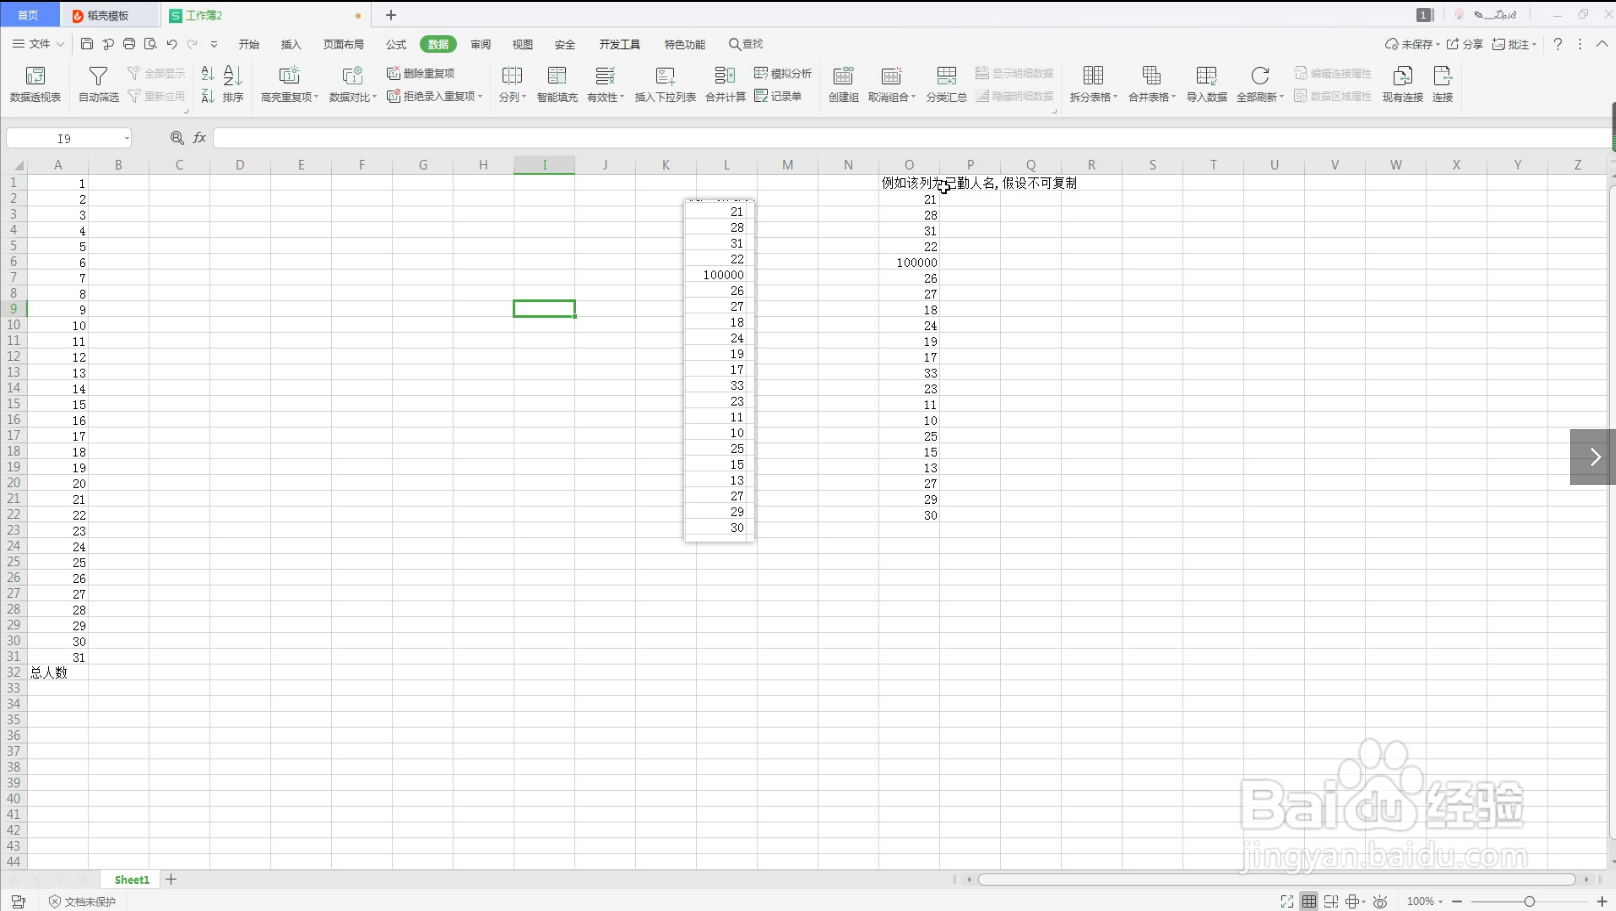Enable AutoFilter (自动筛选)
This screenshot has height=911, width=1616.
(x=98, y=84)
